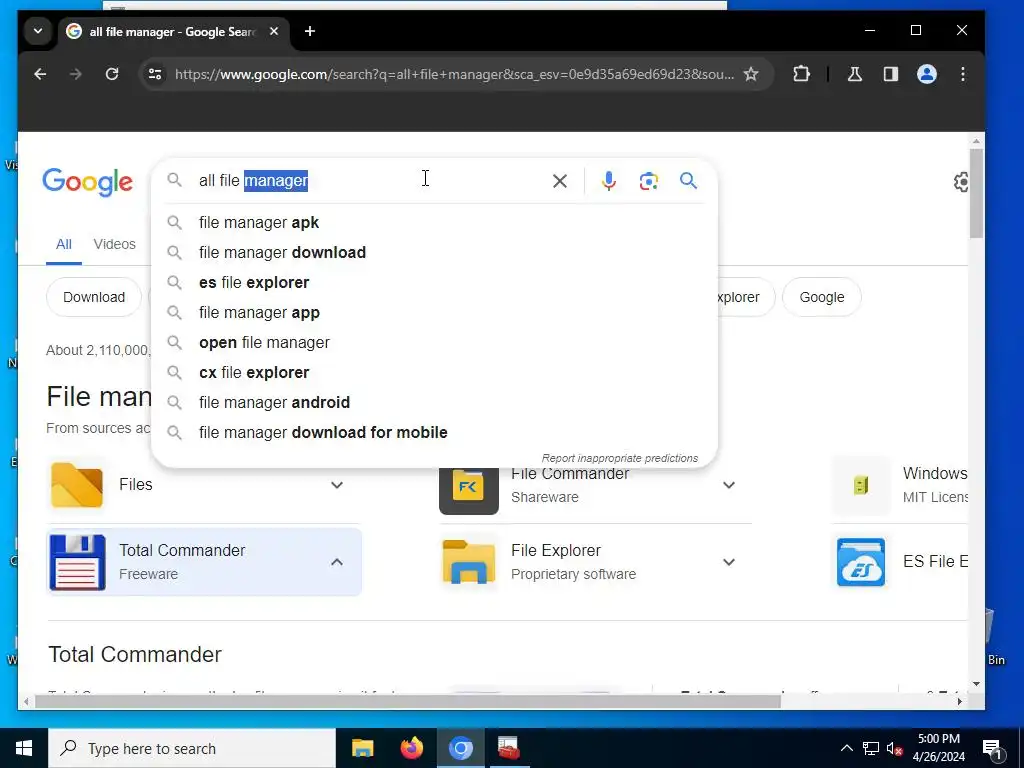The image size is (1024, 768).
Task: Open Firefox from the taskbar
Action: point(411,748)
